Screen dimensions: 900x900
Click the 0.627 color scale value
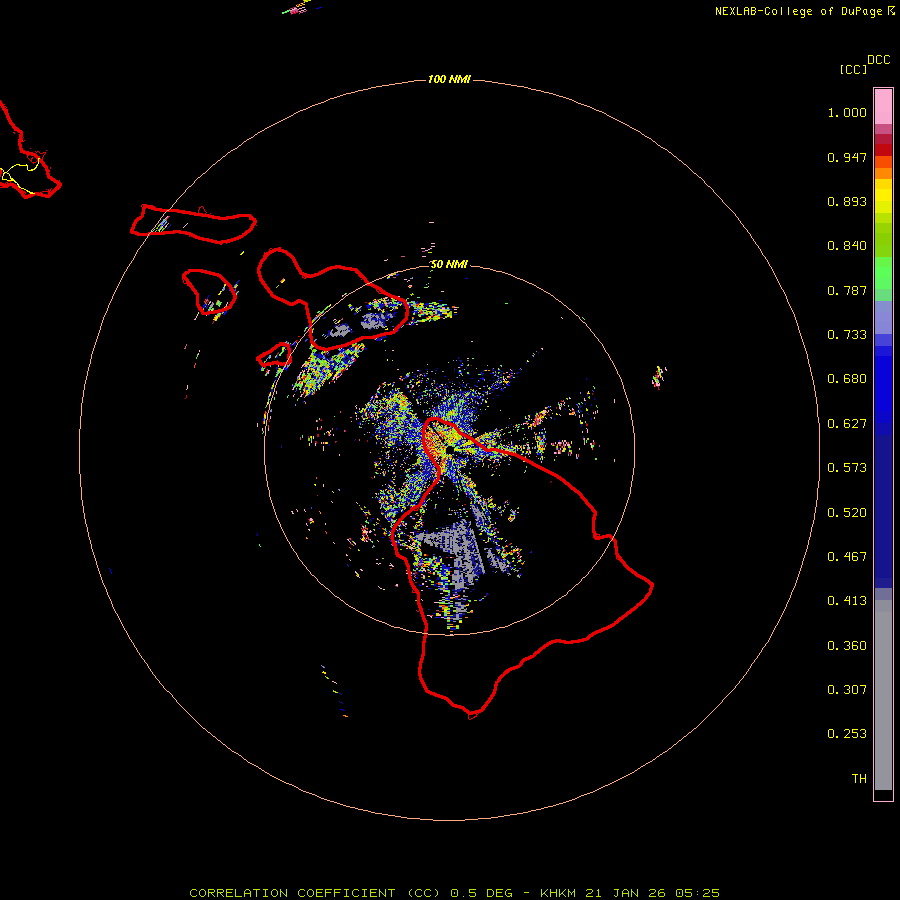[847, 424]
